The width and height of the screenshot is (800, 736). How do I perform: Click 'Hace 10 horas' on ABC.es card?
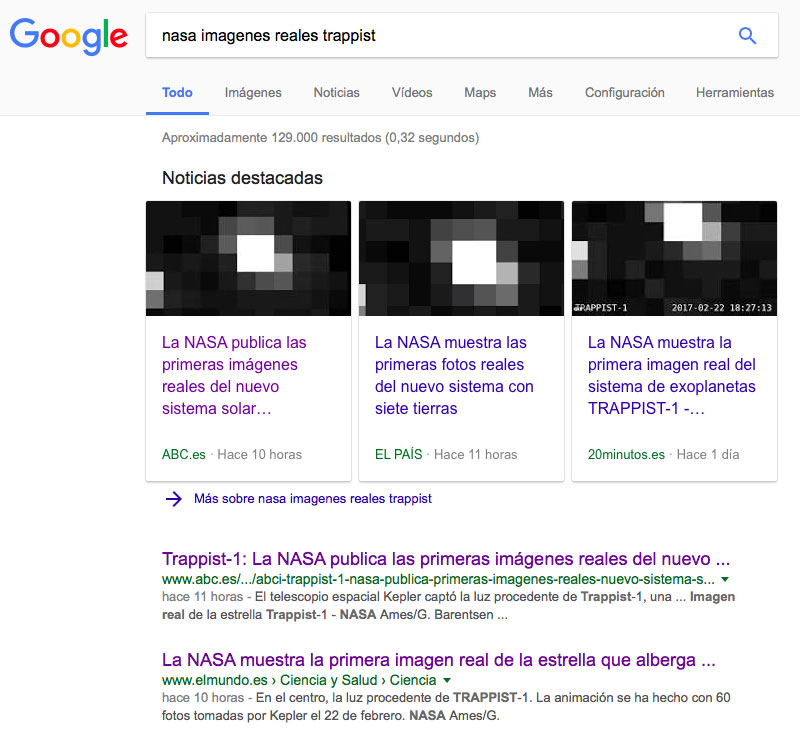[x=260, y=454]
